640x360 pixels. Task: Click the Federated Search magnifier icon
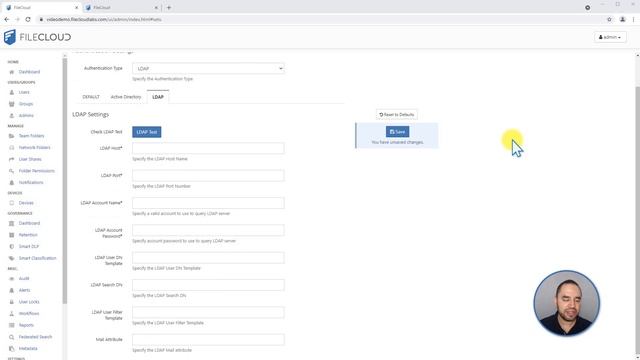click(11, 337)
